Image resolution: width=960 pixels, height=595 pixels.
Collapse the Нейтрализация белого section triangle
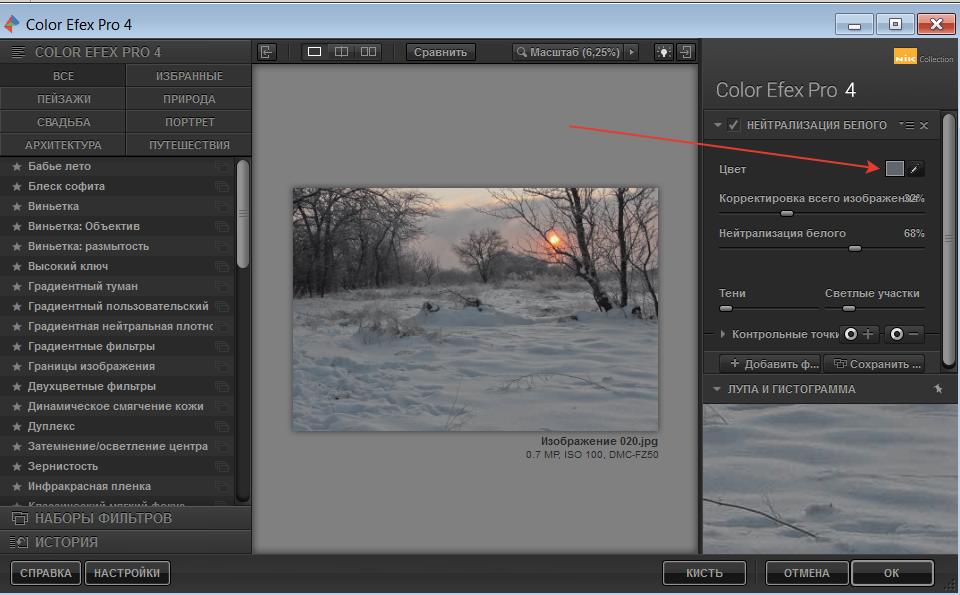coord(717,125)
